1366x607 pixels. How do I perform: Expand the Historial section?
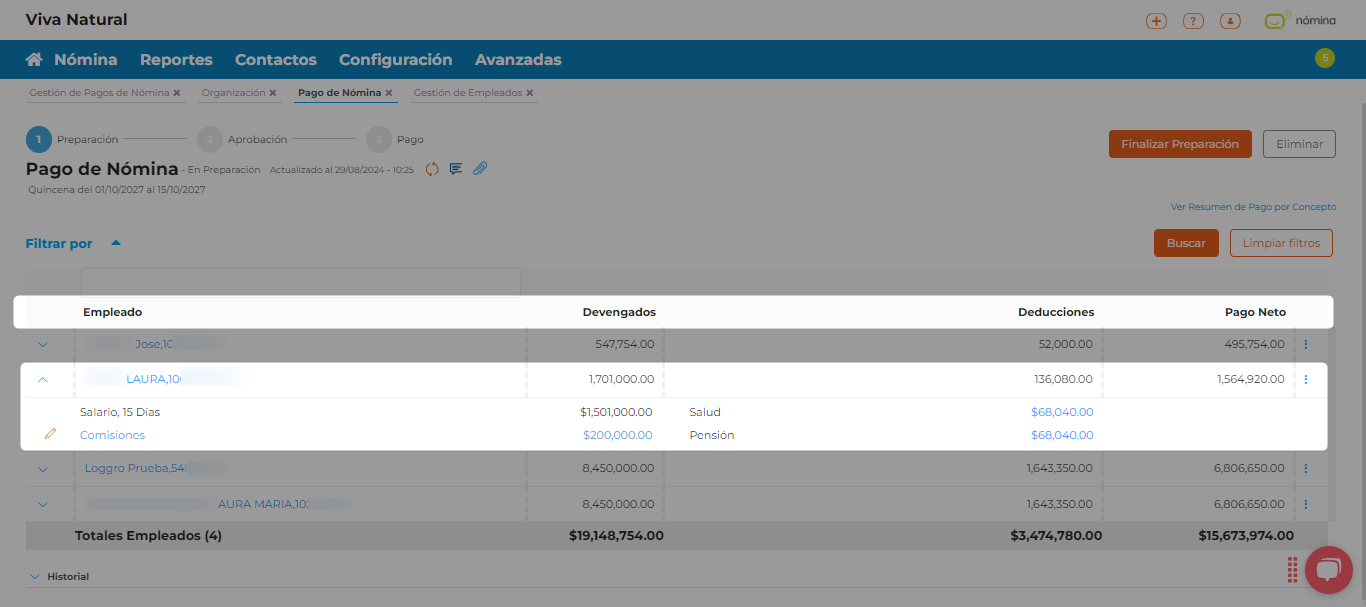[x=35, y=577]
